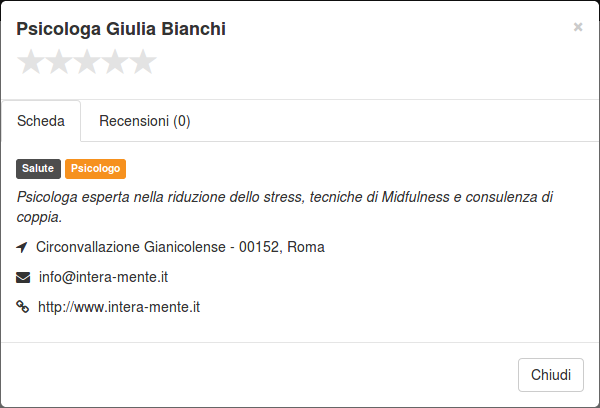Click the Salute category badge
The height and width of the screenshot is (408, 600).
click(38, 169)
